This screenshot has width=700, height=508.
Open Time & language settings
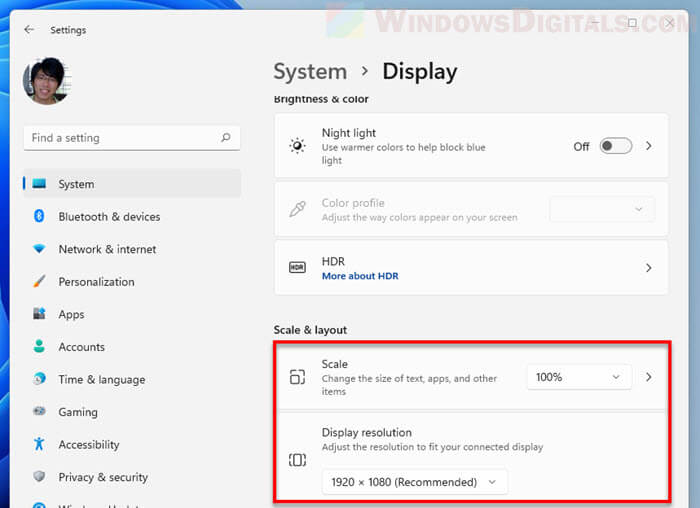102,379
